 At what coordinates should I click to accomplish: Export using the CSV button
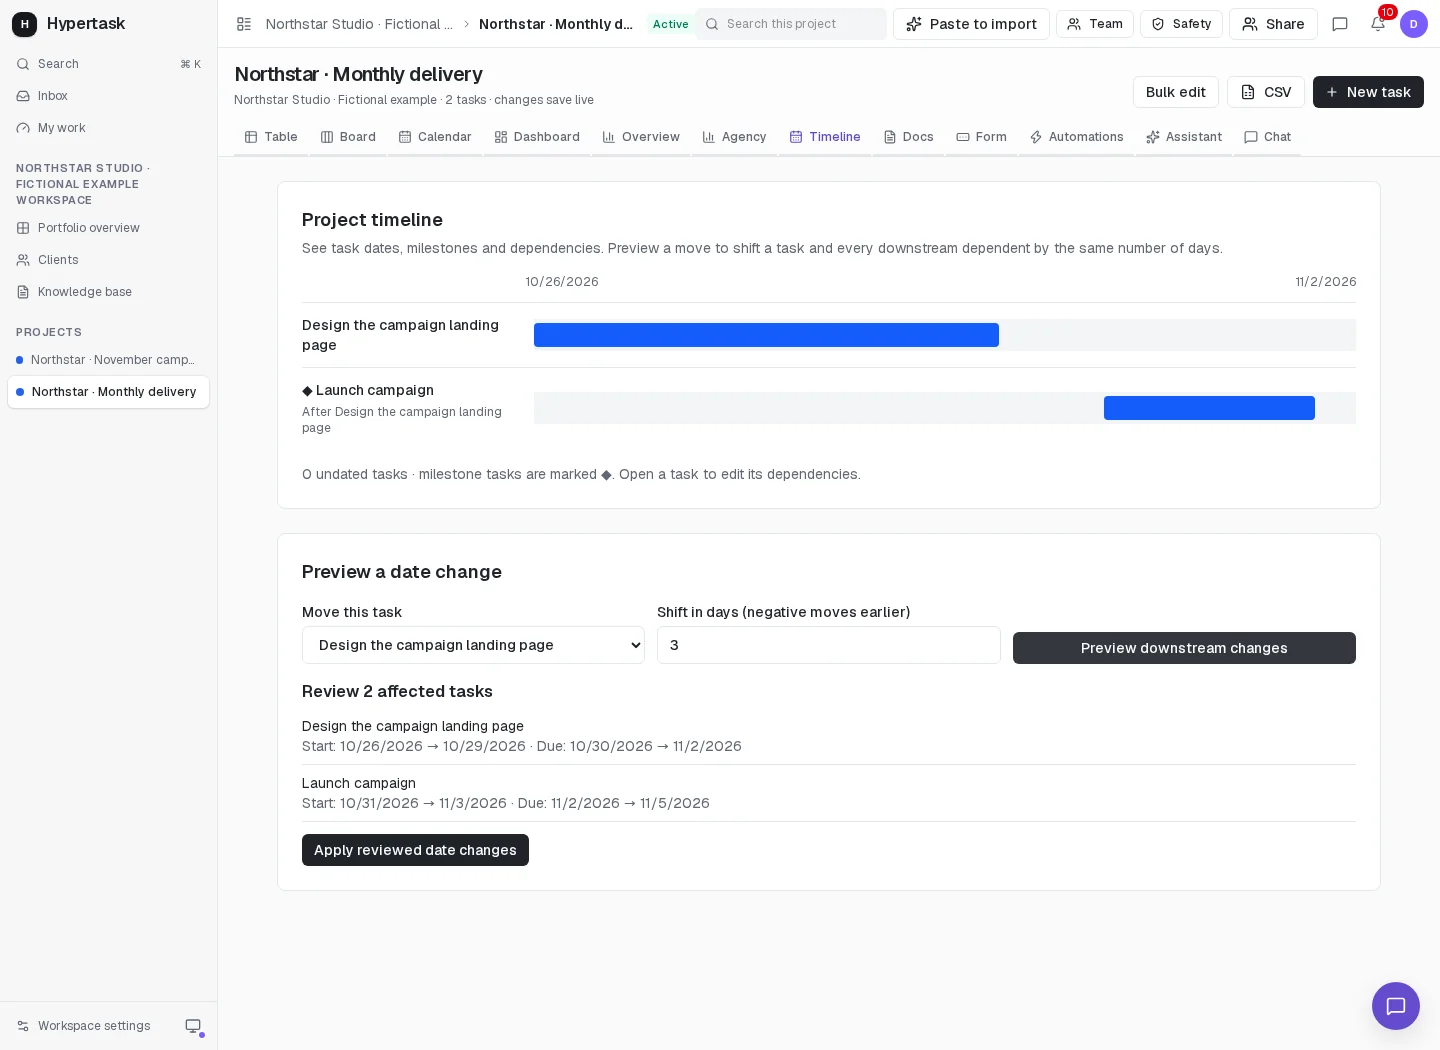pos(1266,92)
